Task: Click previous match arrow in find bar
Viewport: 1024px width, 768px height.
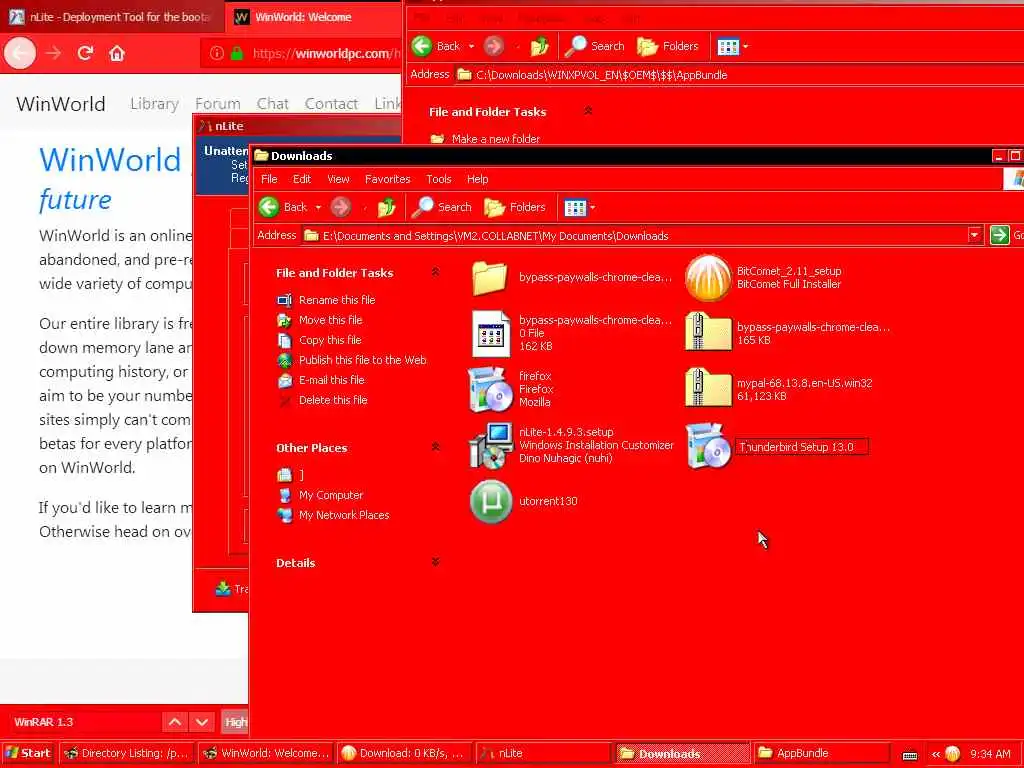Action: tap(174, 722)
